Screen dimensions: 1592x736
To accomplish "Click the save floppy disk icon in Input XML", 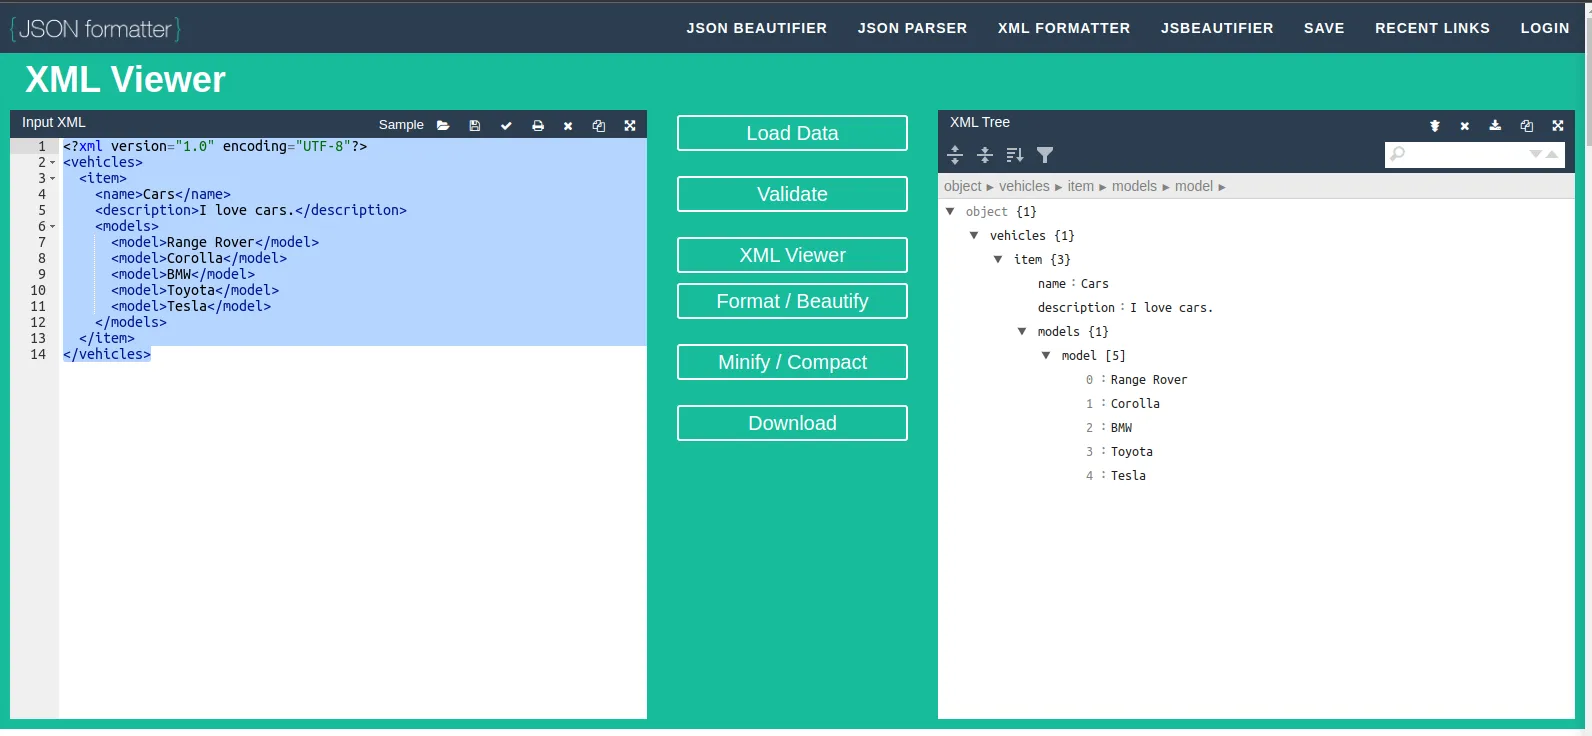I will pos(475,126).
